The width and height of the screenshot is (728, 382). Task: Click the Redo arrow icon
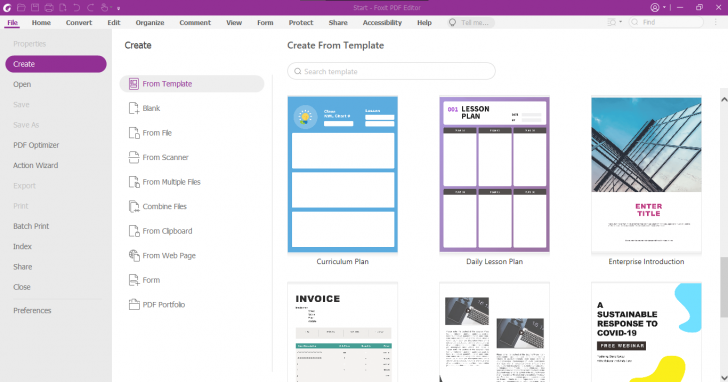[x=91, y=7]
